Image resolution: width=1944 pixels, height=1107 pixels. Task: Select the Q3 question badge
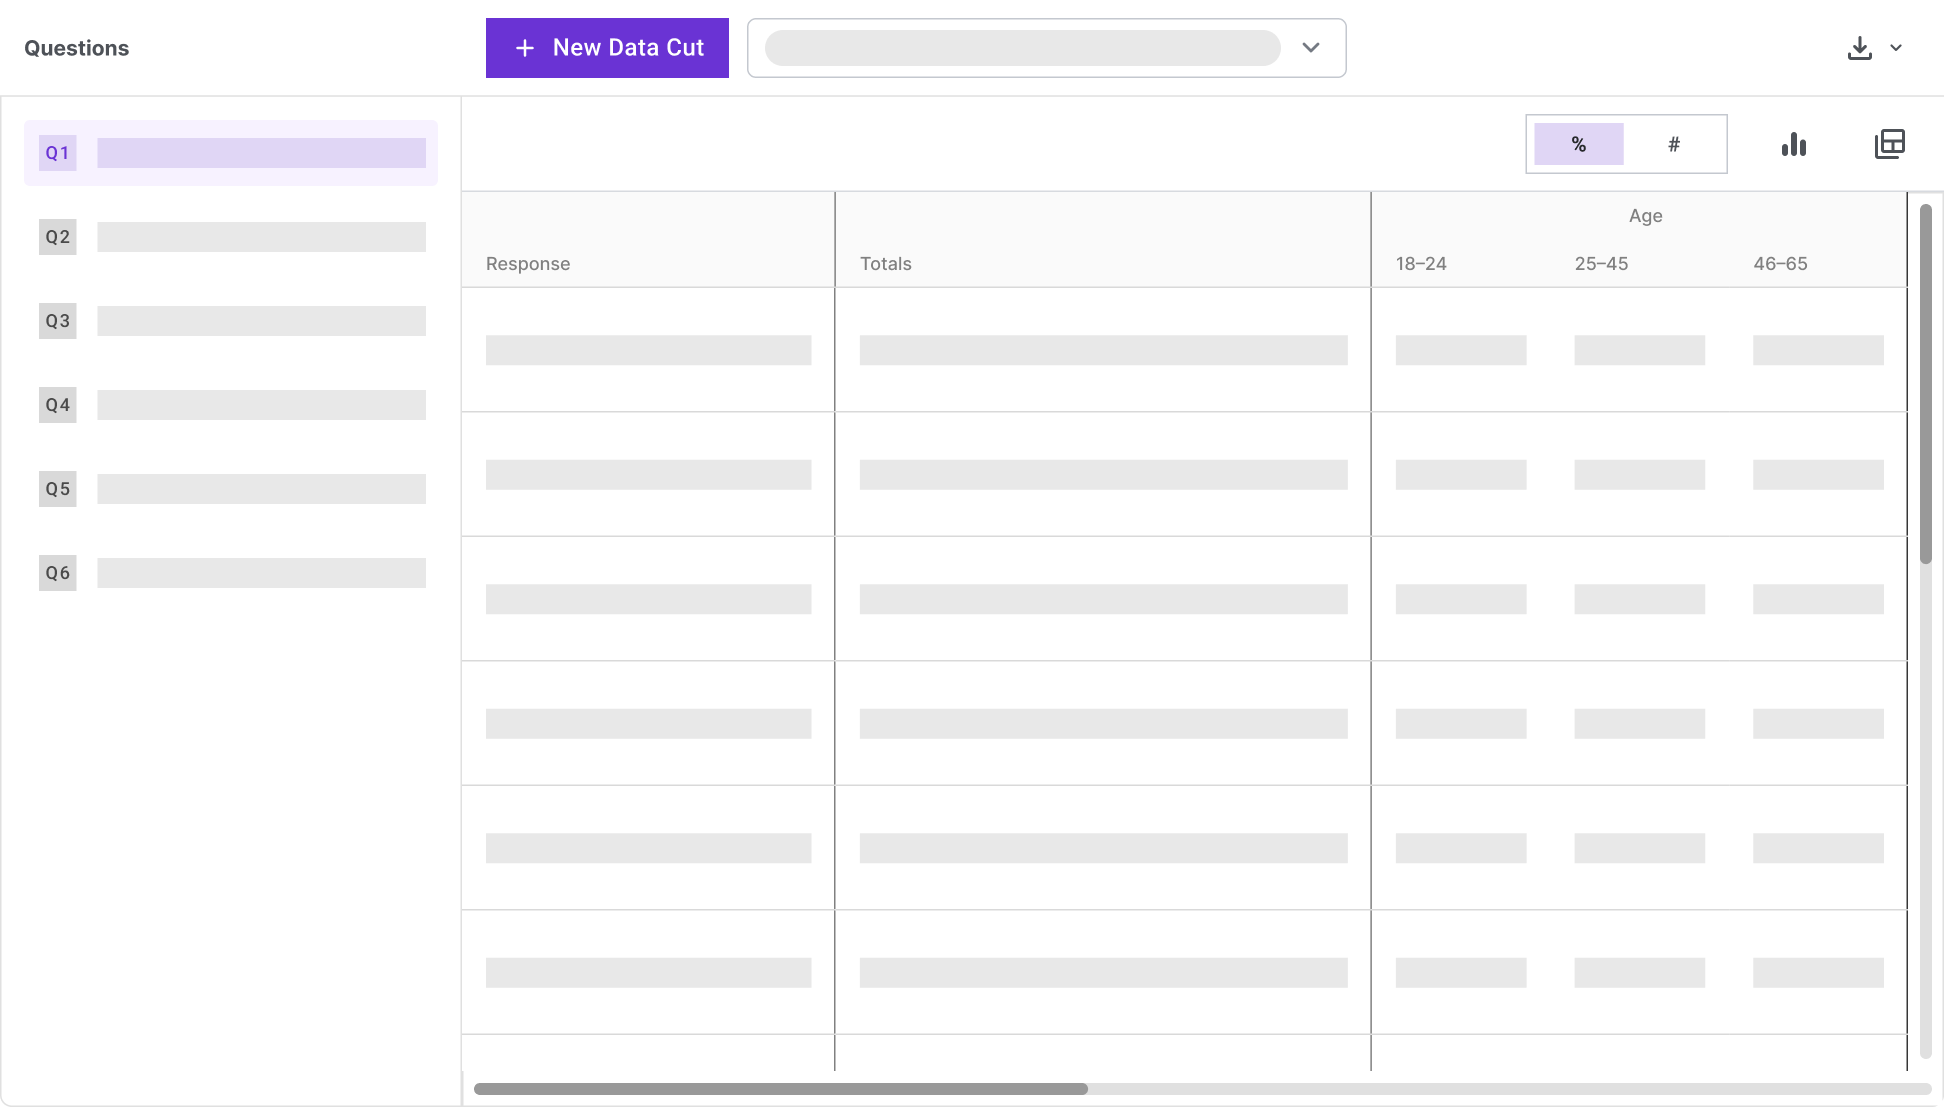click(57, 321)
